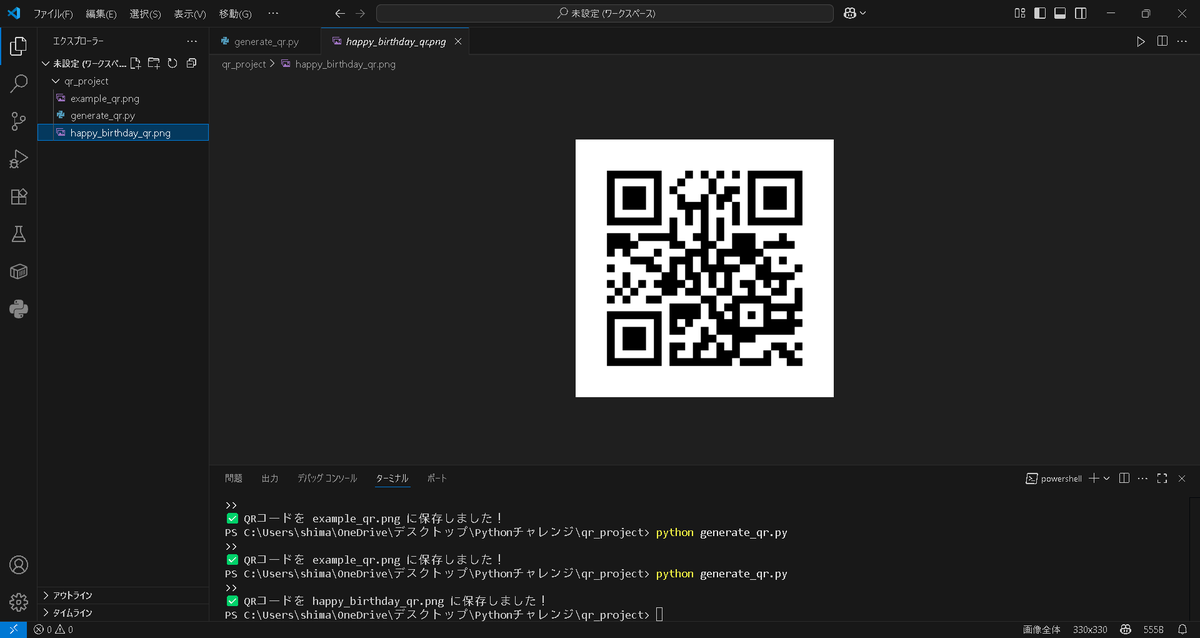Customize layout via title bar icon
This screenshot has width=1200, height=638.
1019,14
